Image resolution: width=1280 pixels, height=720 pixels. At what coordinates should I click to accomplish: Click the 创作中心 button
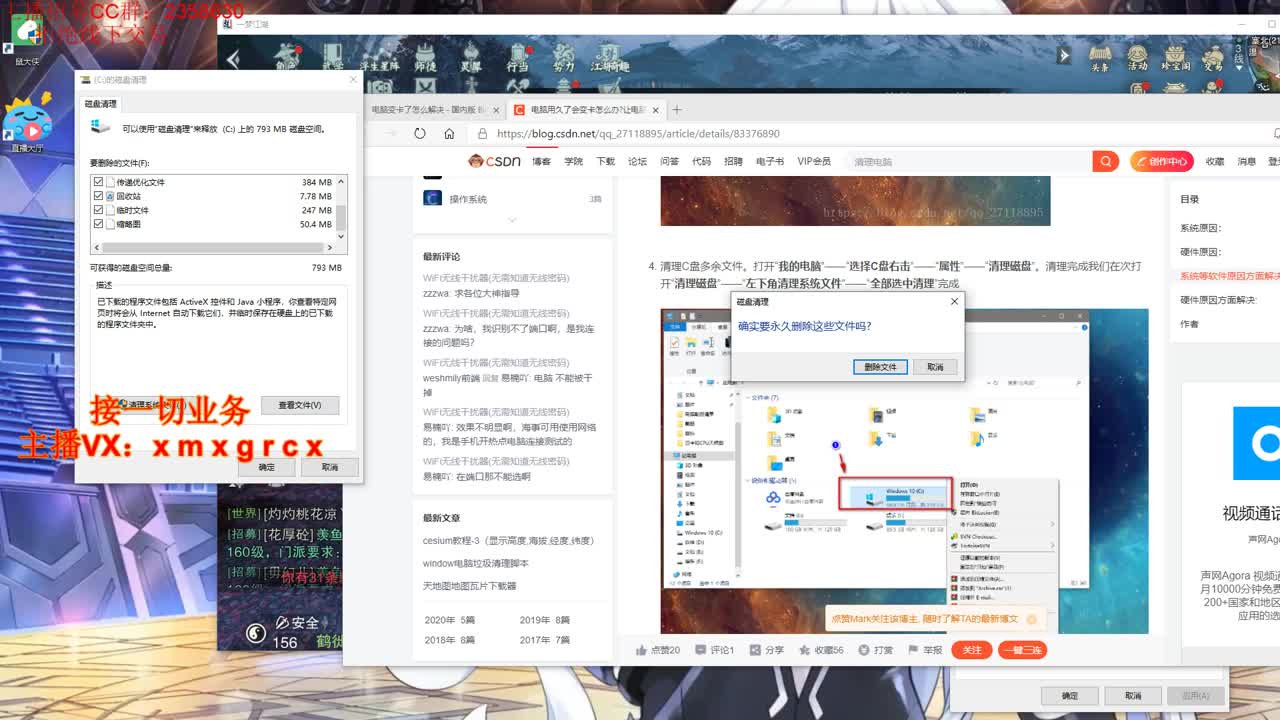pyautogui.click(x=1161, y=161)
